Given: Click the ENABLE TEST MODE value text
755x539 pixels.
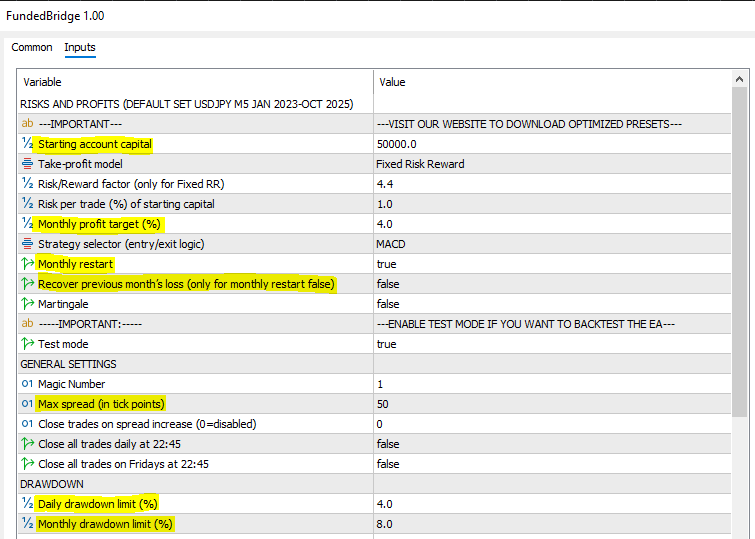Looking at the screenshot, I should (x=526, y=324).
